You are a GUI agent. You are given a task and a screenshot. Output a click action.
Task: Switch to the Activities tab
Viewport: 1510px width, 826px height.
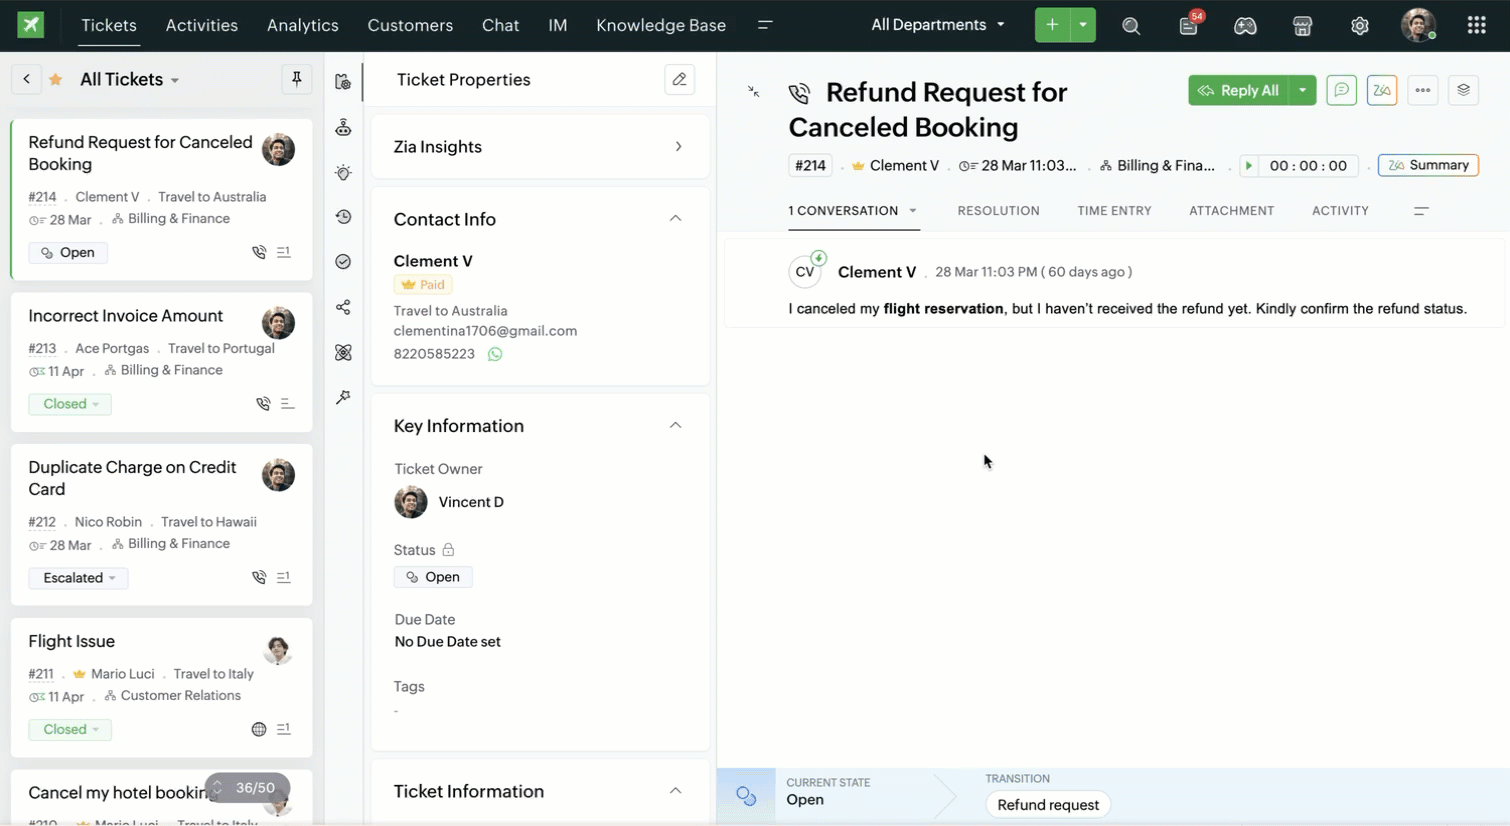(x=202, y=25)
